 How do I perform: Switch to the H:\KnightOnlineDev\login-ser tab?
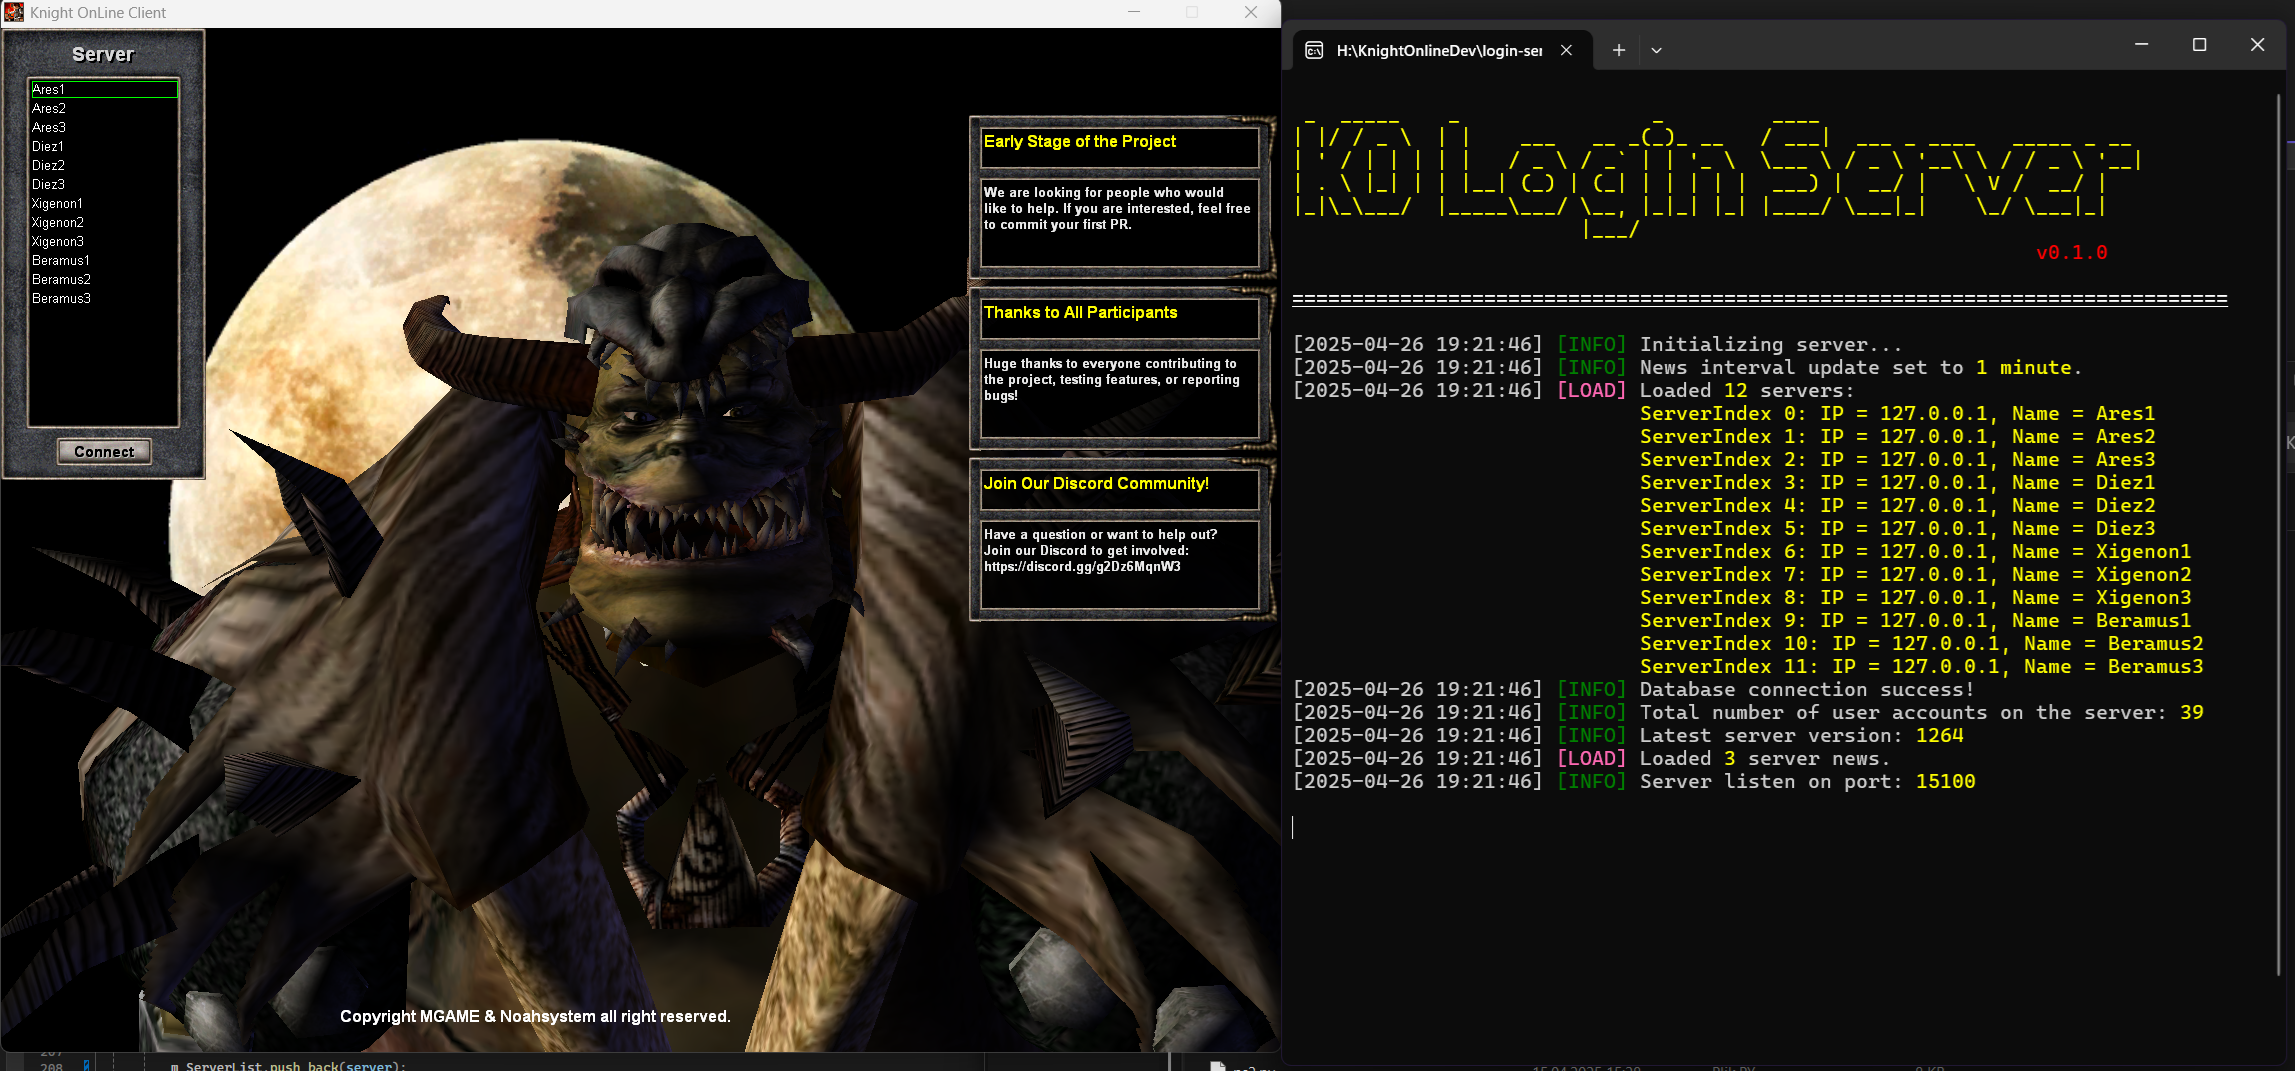click(1438, 50)
